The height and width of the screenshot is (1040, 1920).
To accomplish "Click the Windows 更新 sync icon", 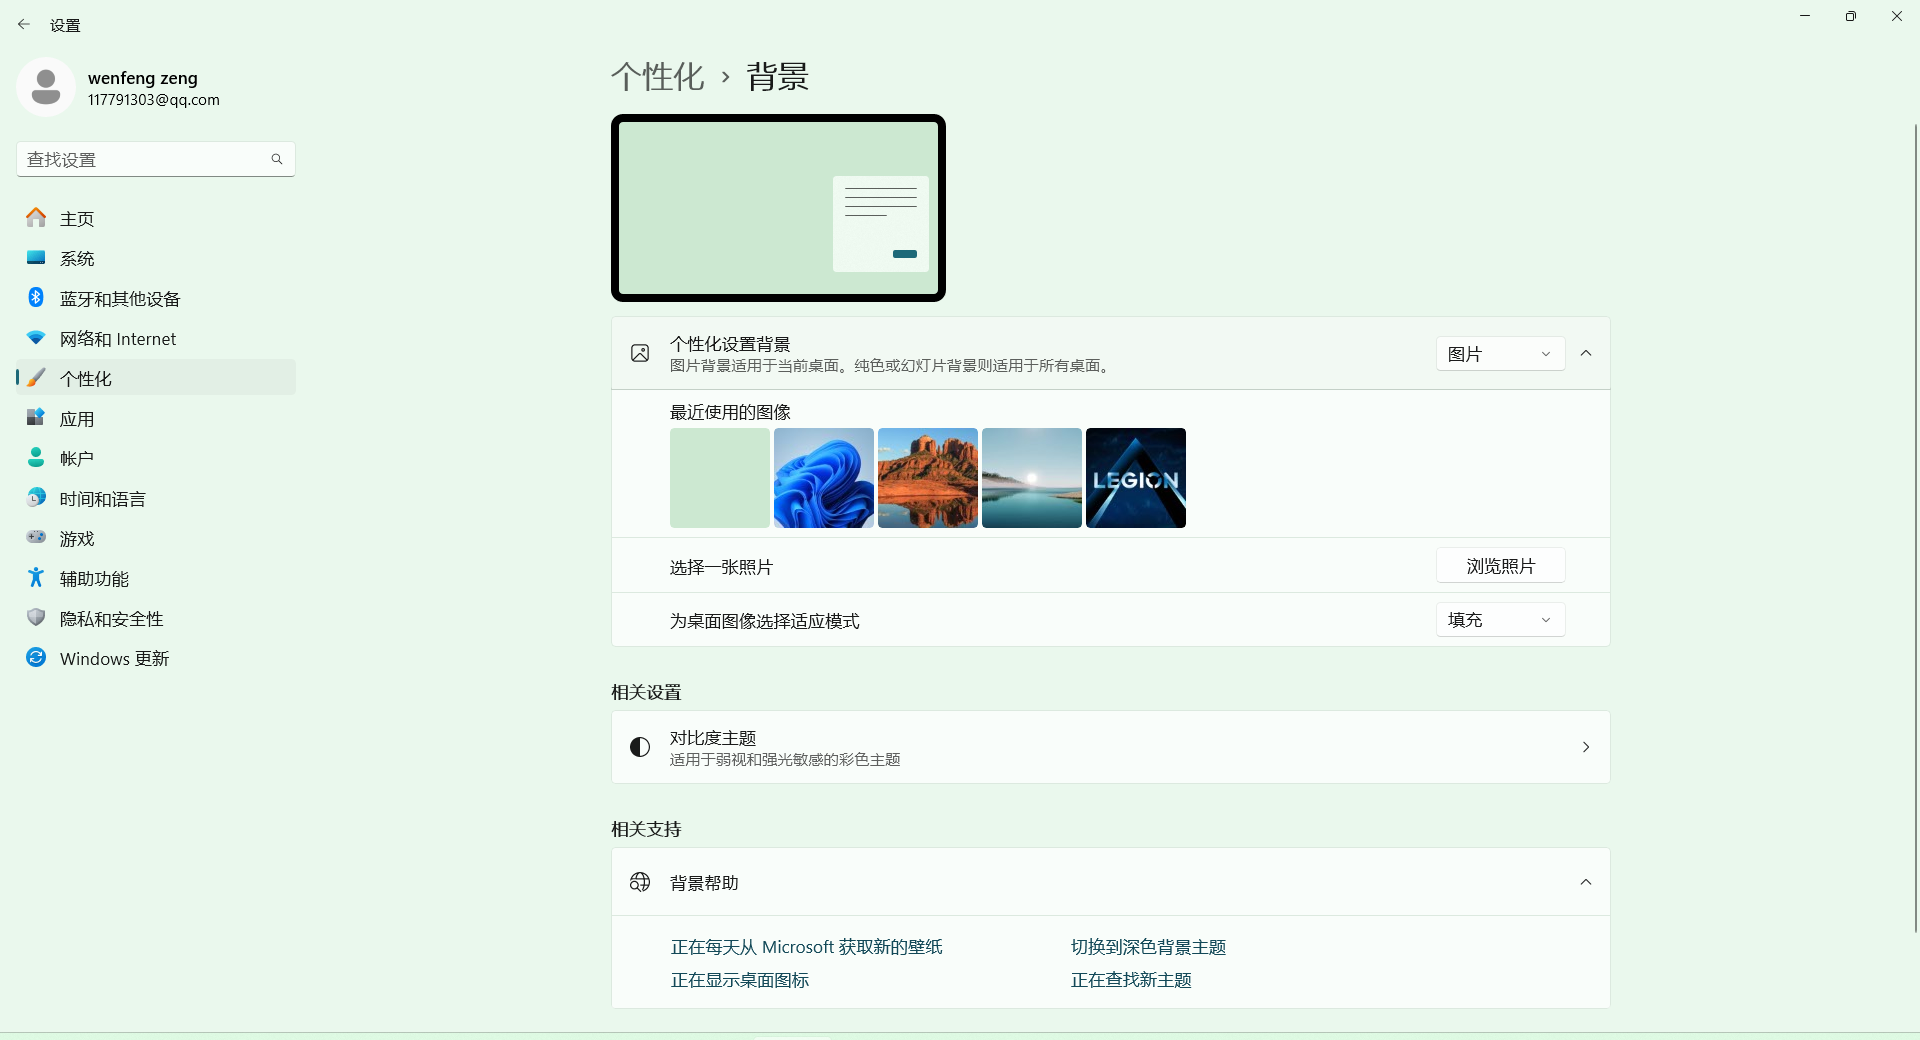I will click(x=36, y=658).
